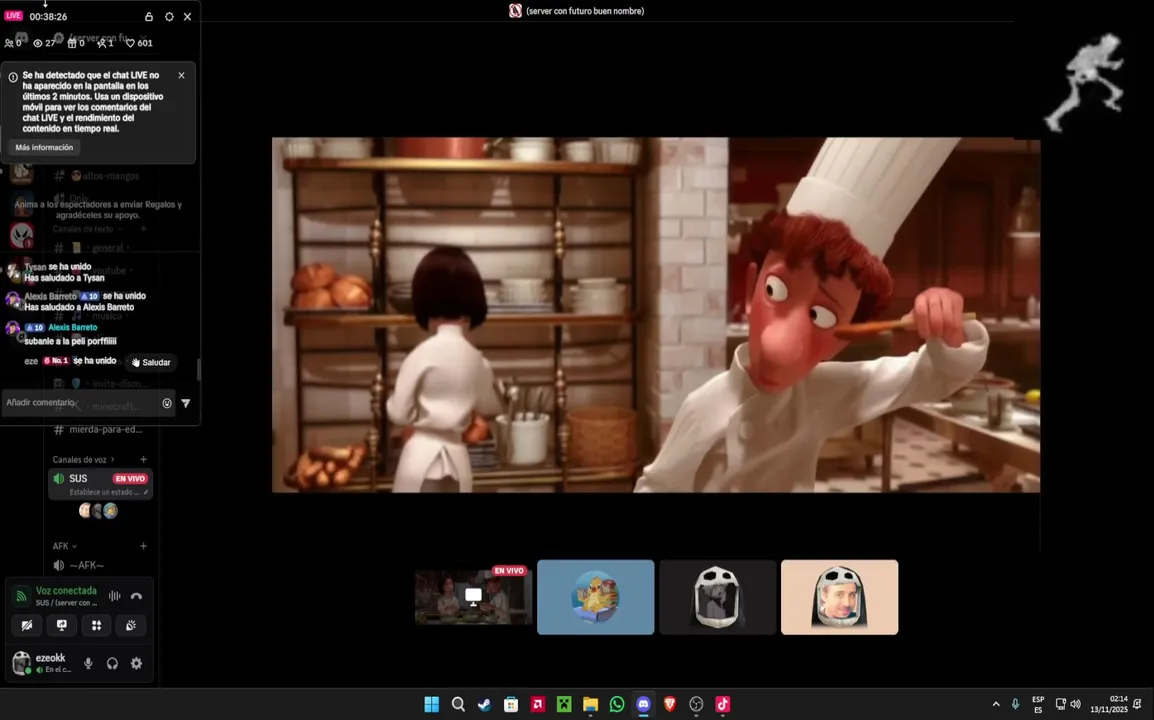Open TikTok LIVE Studio from the taskbar
1154x720 pixels.
[x=723, y=705]
